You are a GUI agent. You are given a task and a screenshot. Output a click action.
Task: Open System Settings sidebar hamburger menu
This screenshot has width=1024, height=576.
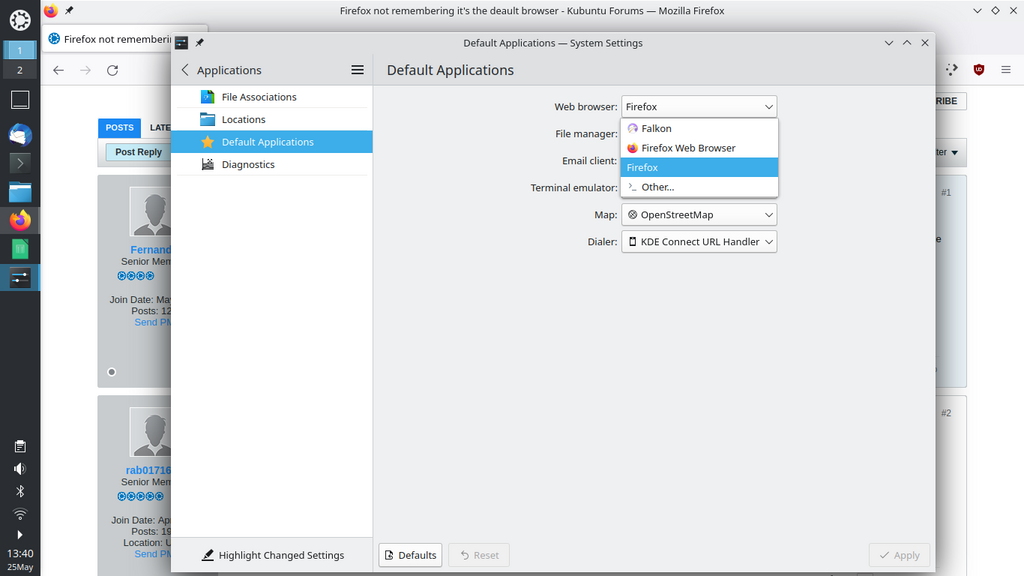(x=357, y=70)
